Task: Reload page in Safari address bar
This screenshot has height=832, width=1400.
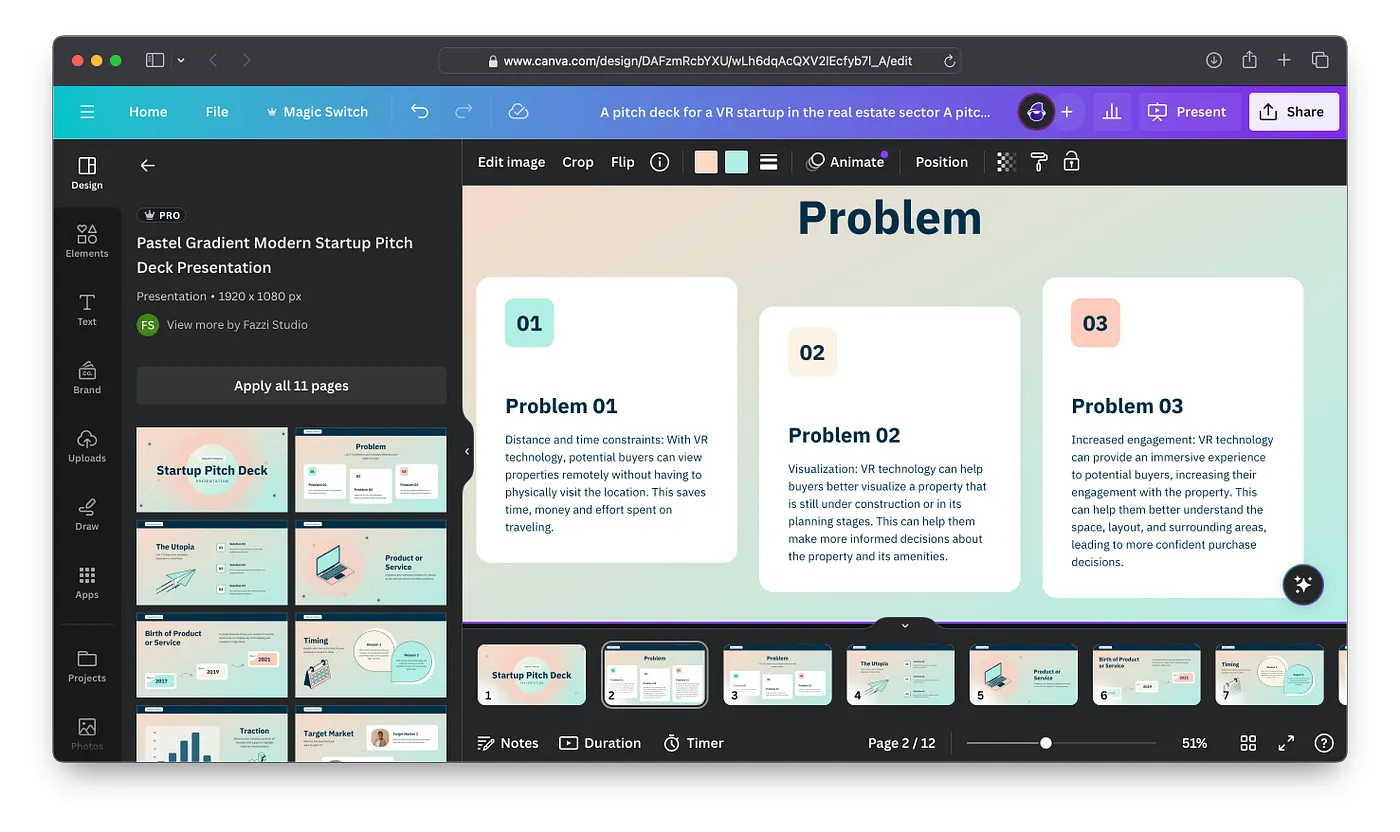Action: click(x=949, y=61)
